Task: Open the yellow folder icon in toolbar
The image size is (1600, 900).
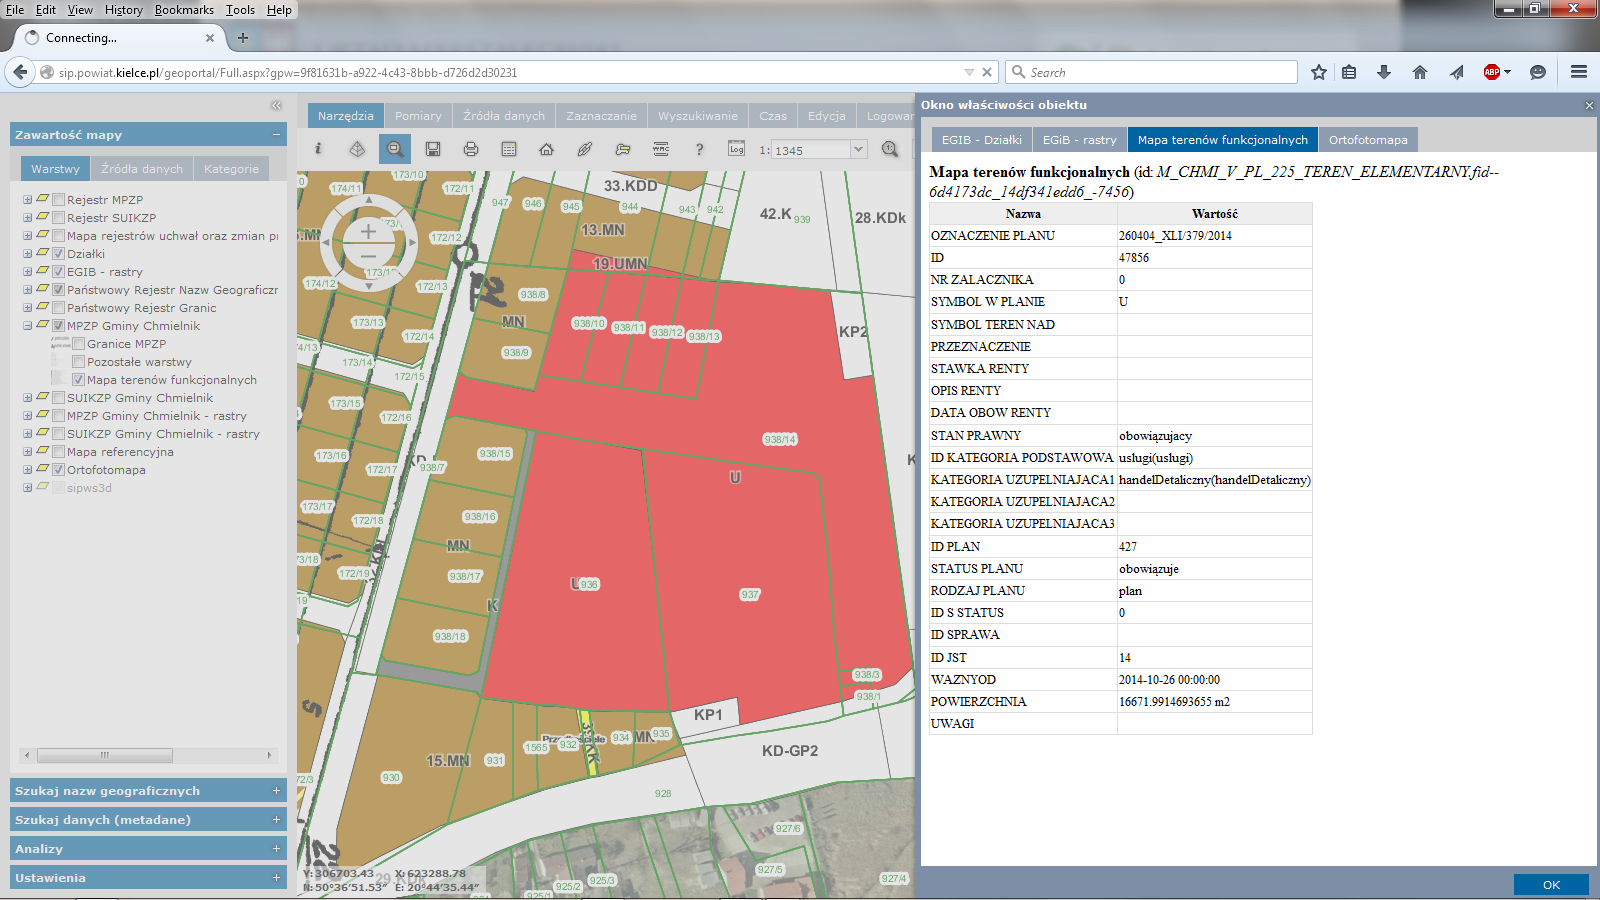Action: [x=623, y=149]
